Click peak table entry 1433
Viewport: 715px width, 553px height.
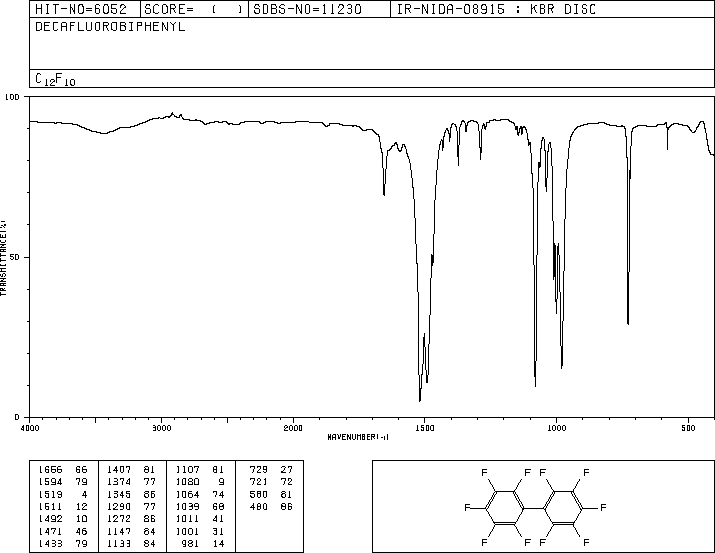pyautogui.click(x=50, y=543)
